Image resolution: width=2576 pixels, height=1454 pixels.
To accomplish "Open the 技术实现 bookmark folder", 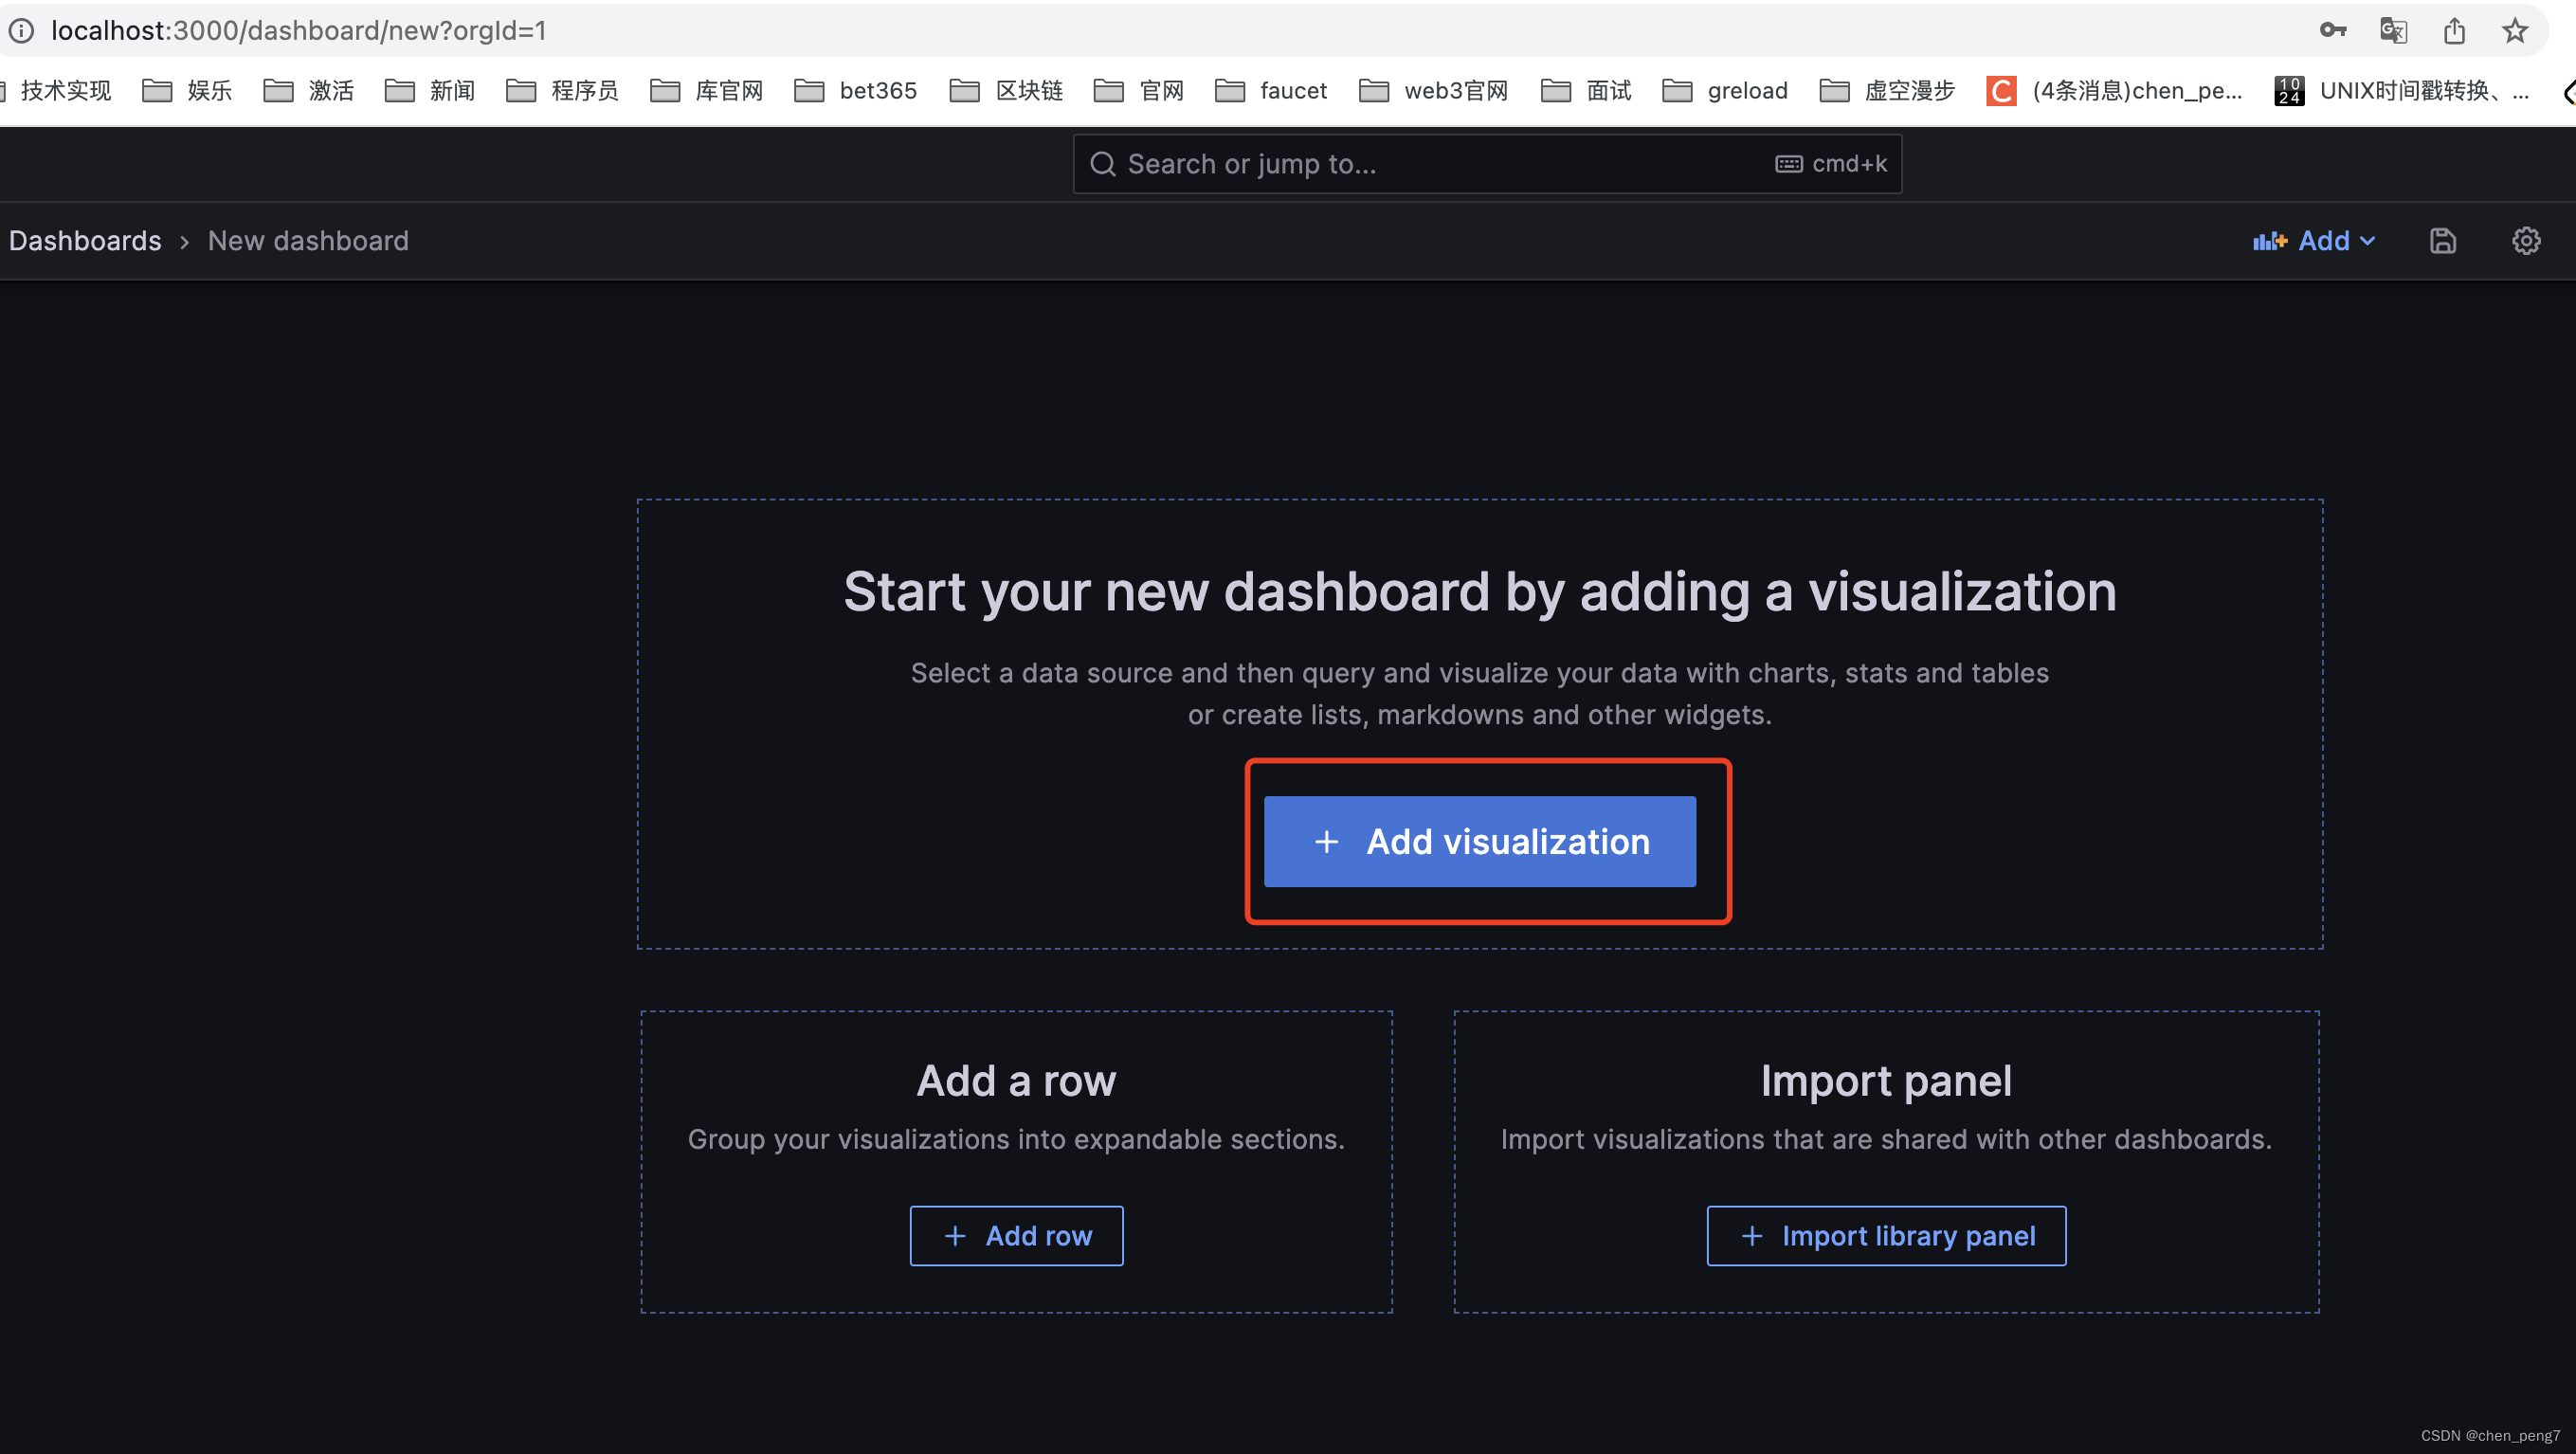I will 56,90.
